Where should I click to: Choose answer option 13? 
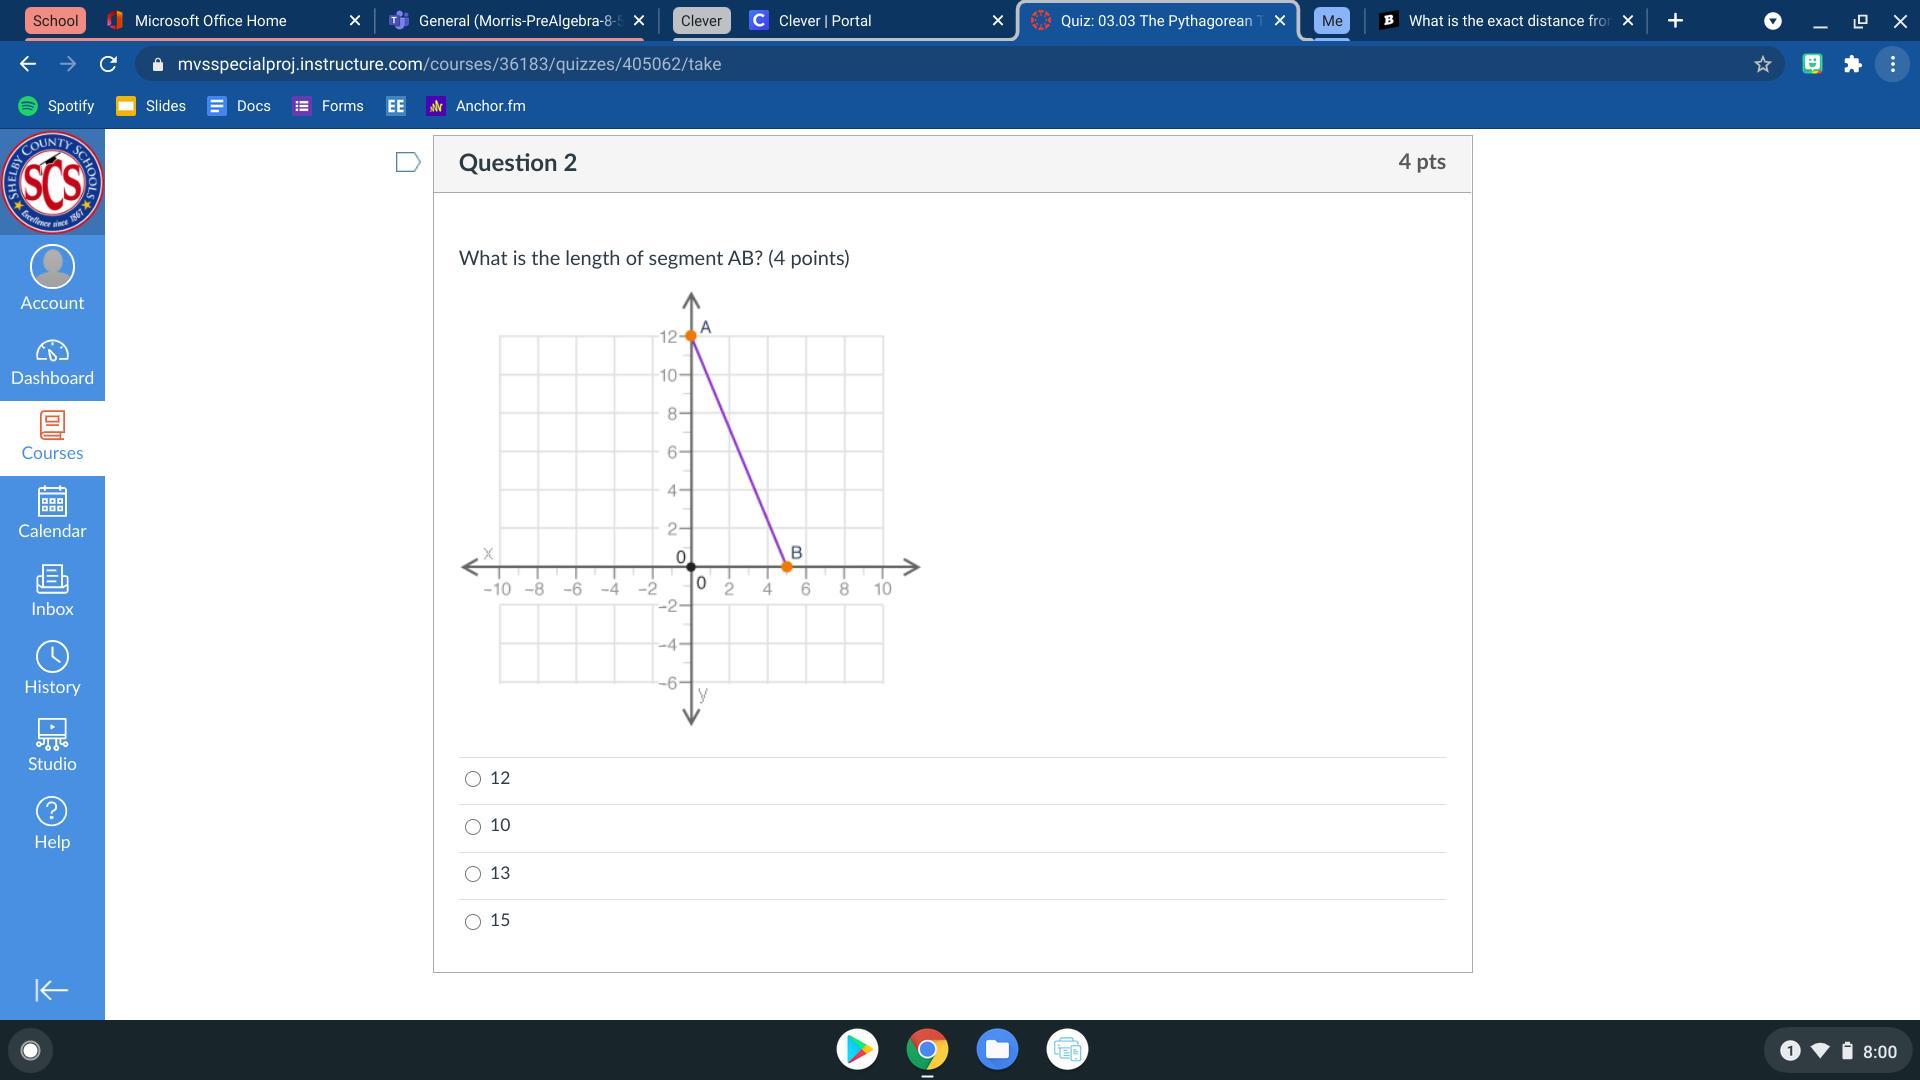click(473, 874)
